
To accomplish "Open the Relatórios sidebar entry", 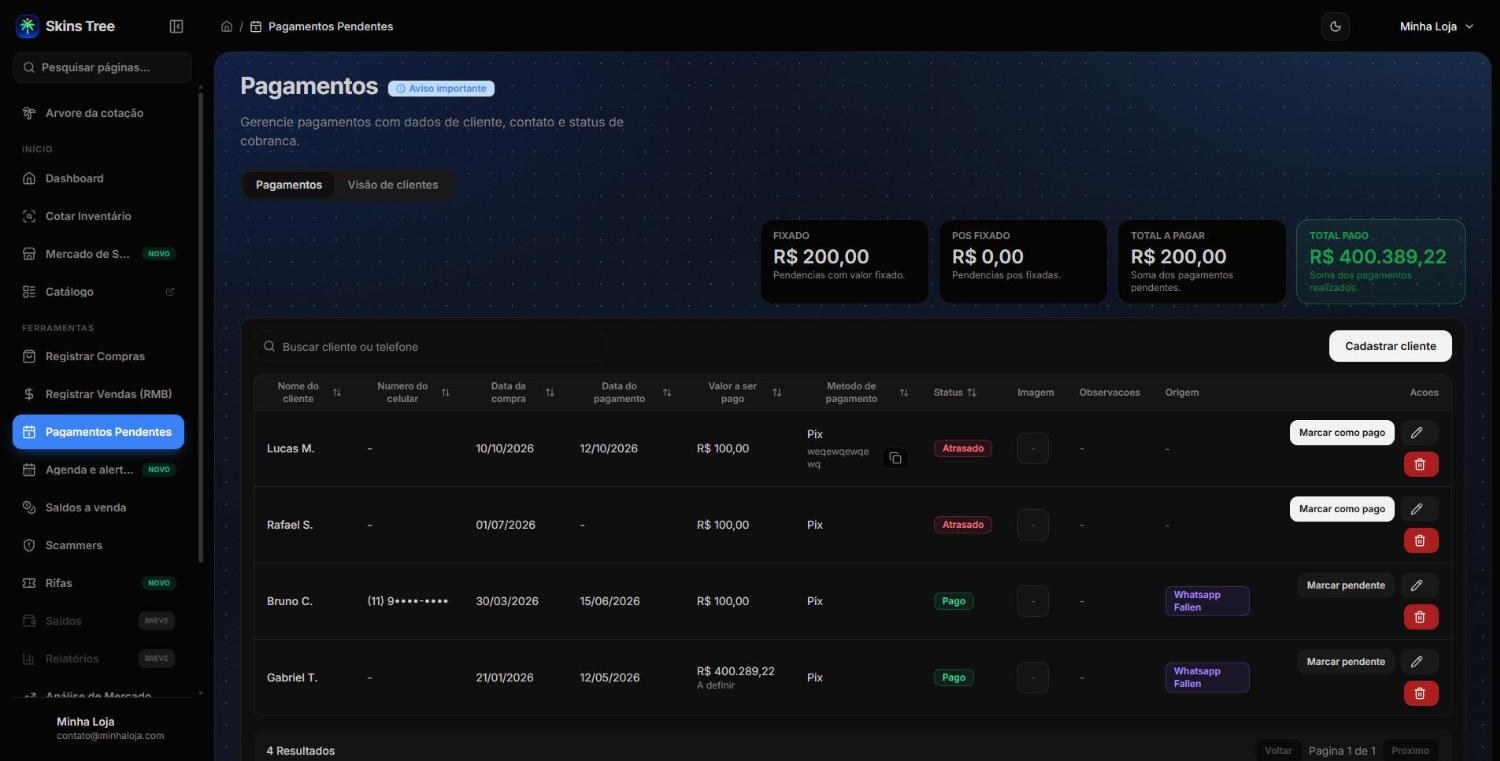I will (98, 659).
